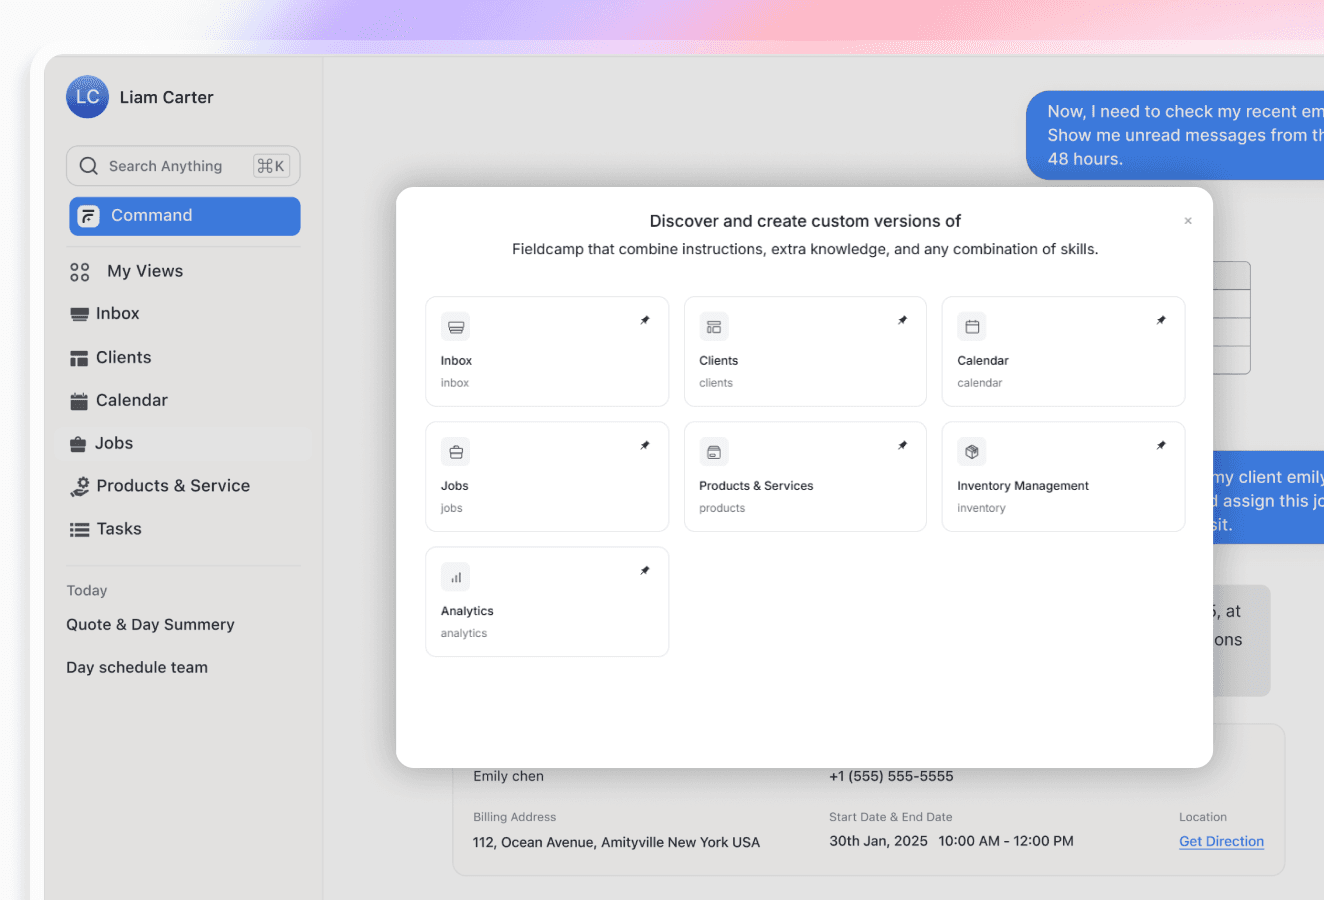The width and height of the screenshot is (1324, 900).
Task: Click the Inventory Management cube icon
Action: tap(971, 451)
